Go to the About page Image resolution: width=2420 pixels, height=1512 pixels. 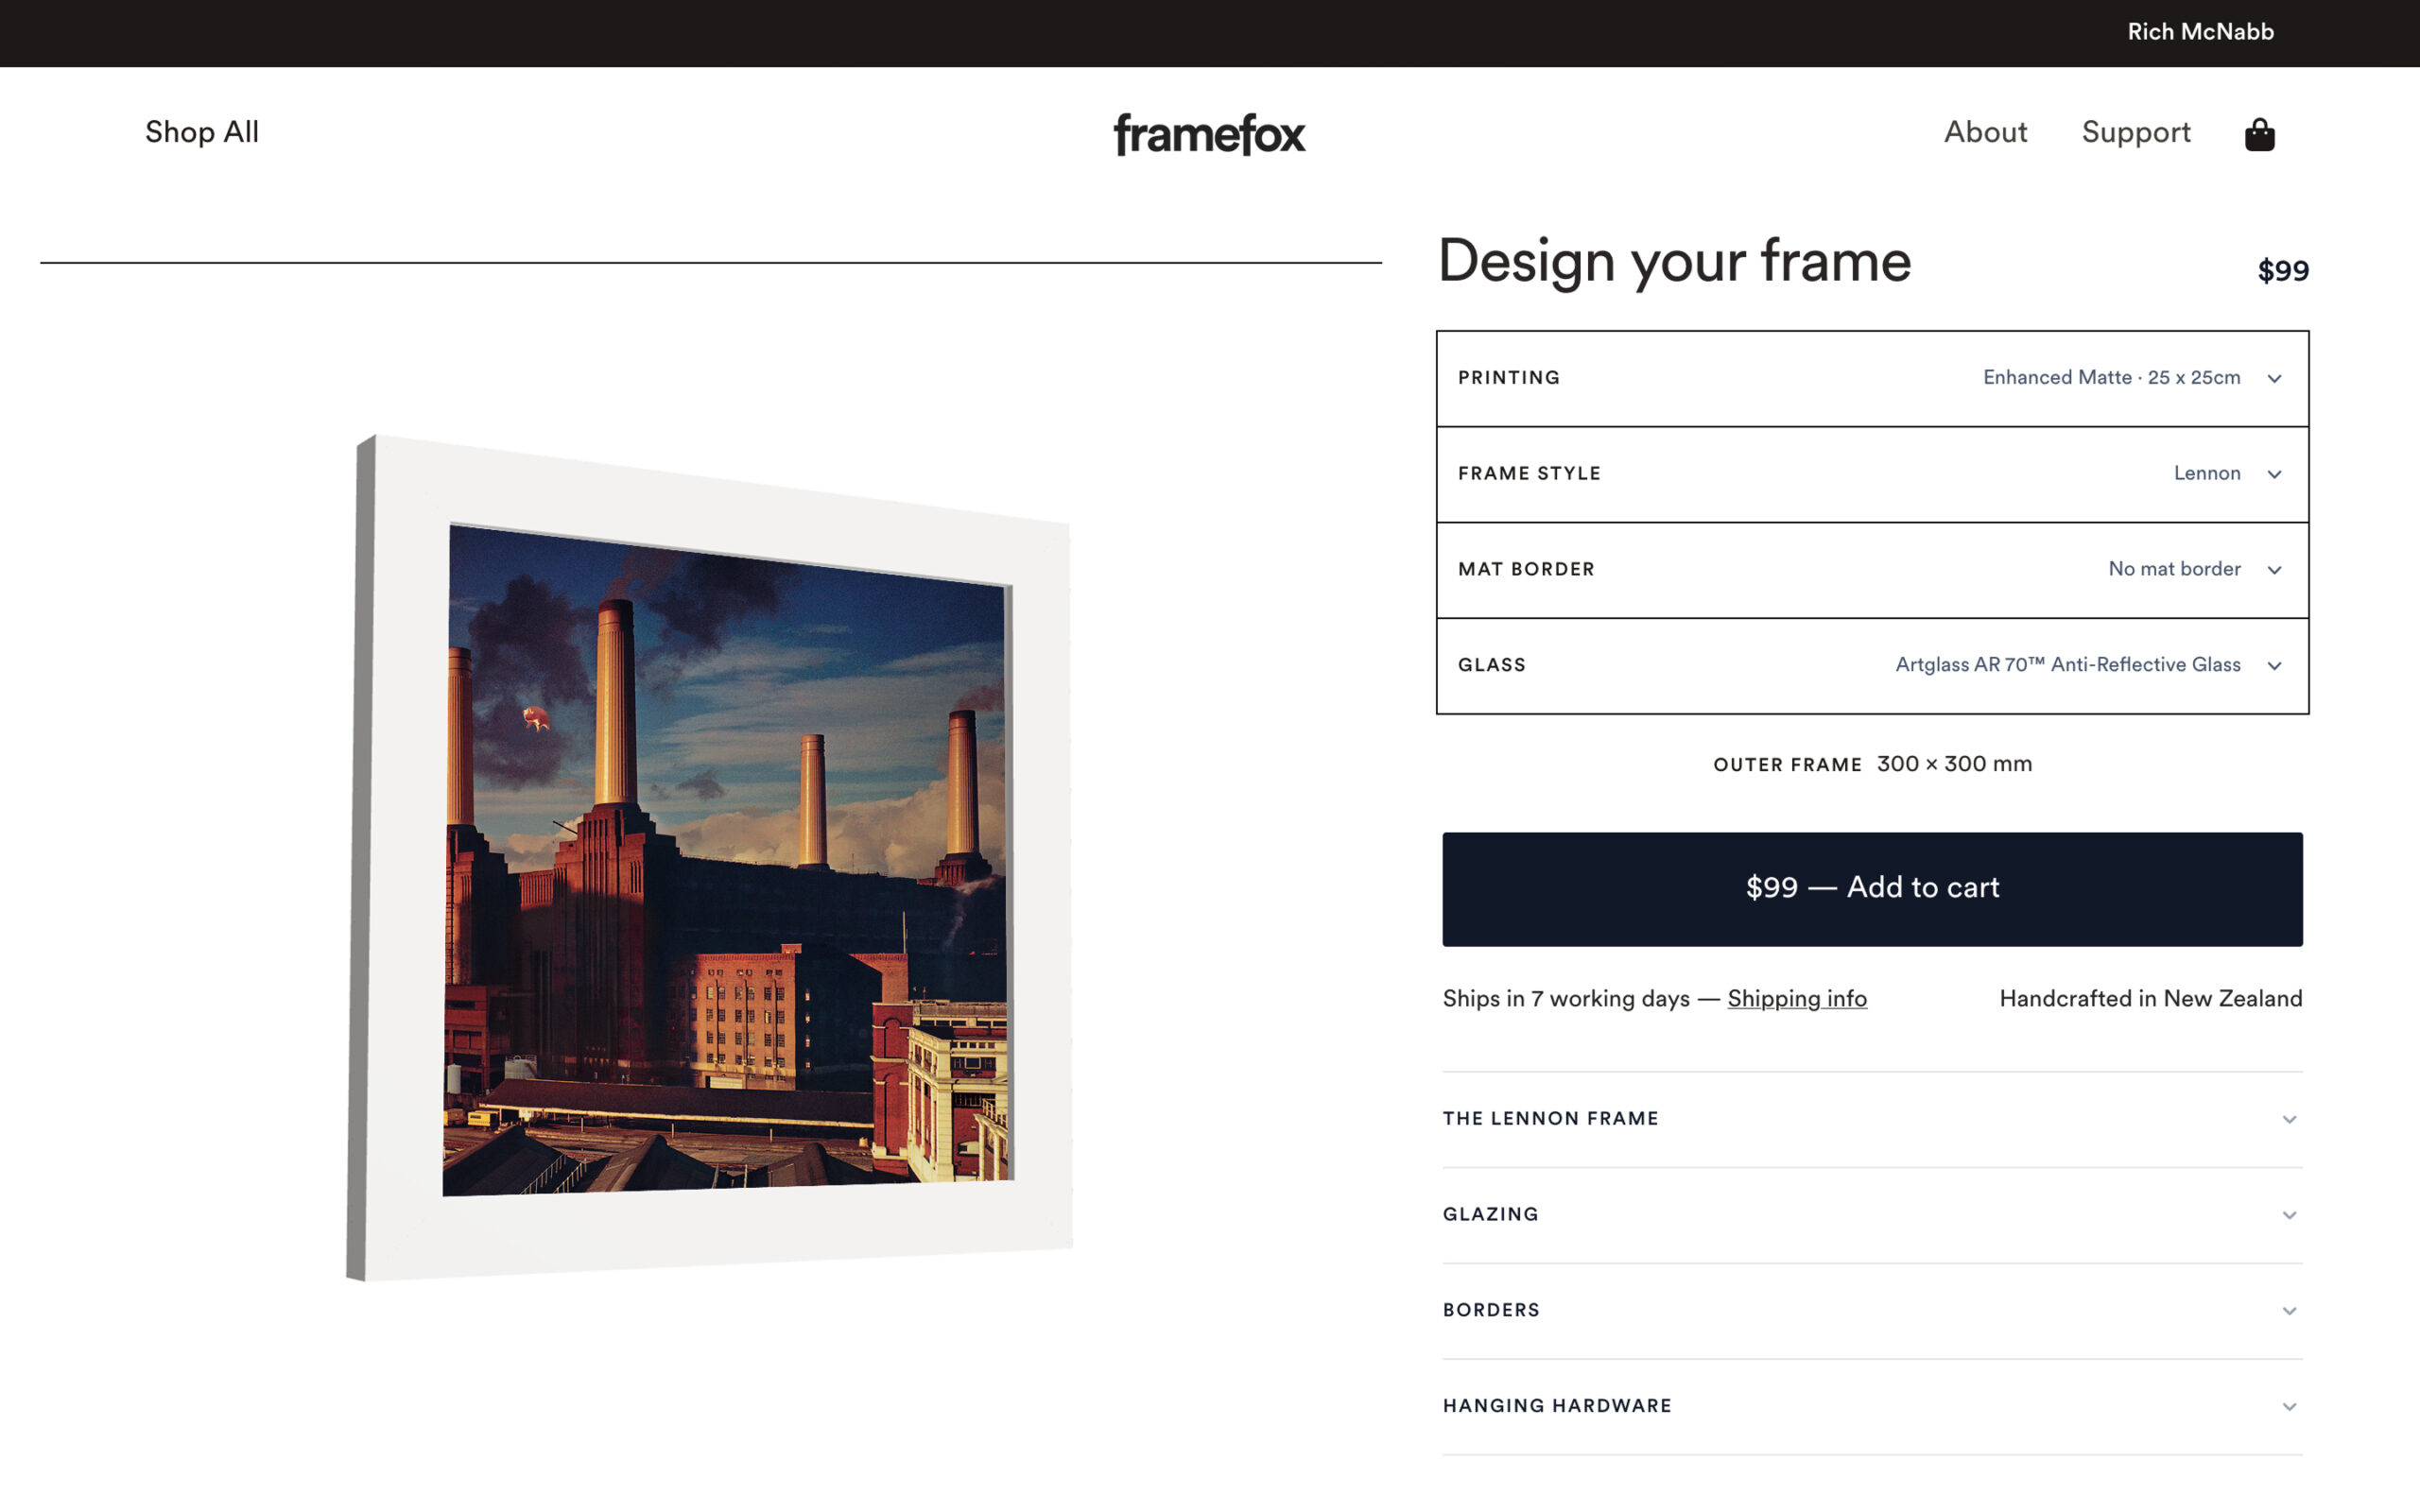coord(1985,132)
